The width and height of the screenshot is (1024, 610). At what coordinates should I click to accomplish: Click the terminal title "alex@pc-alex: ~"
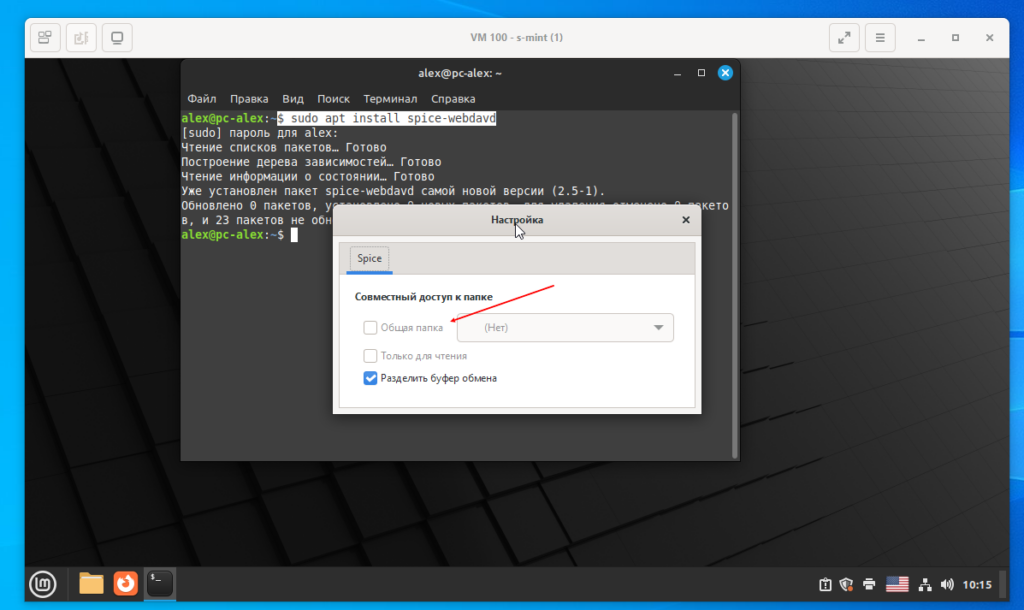[460, 73]
